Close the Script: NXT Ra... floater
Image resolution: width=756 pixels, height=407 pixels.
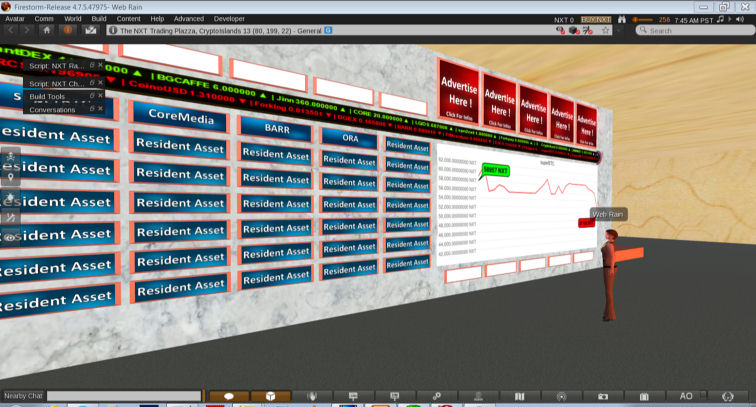pyautogui.click(x=100, y=65)
